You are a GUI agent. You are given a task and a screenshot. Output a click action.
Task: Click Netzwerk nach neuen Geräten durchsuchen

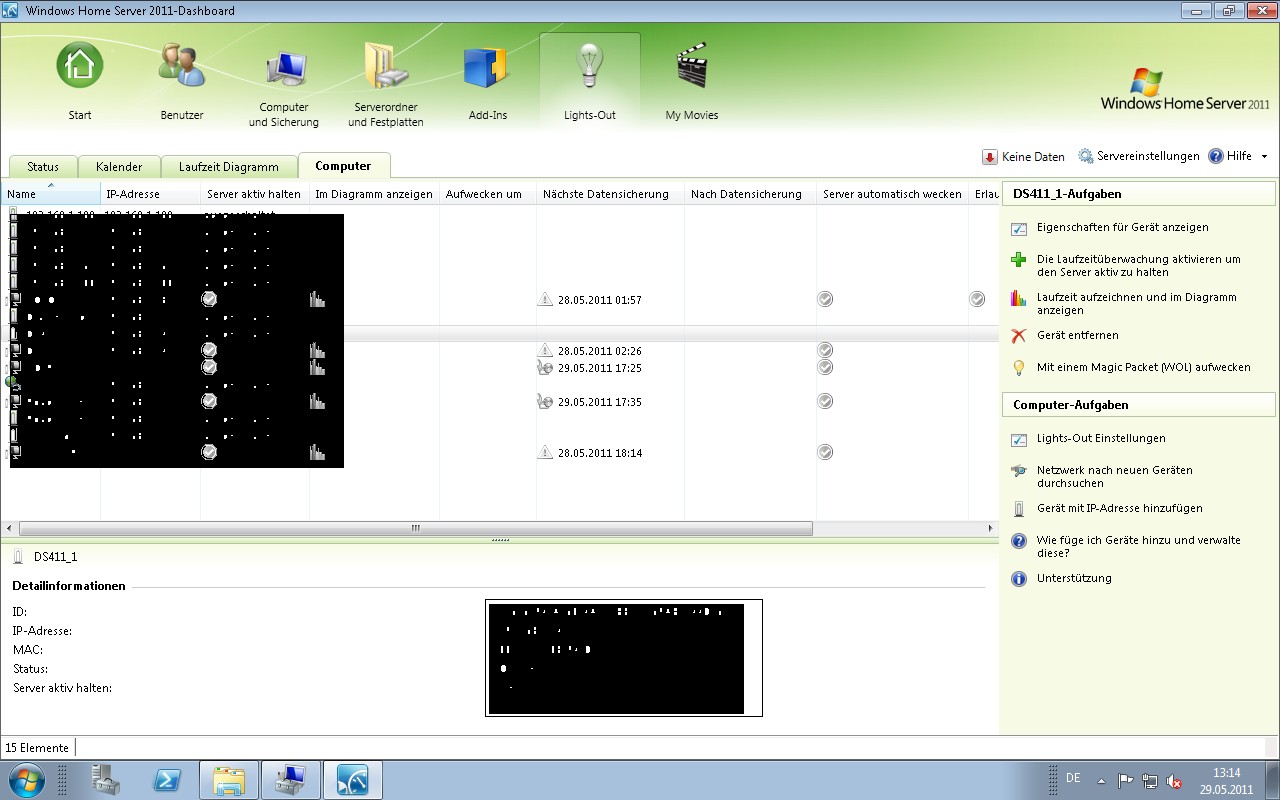[1114, 476]
